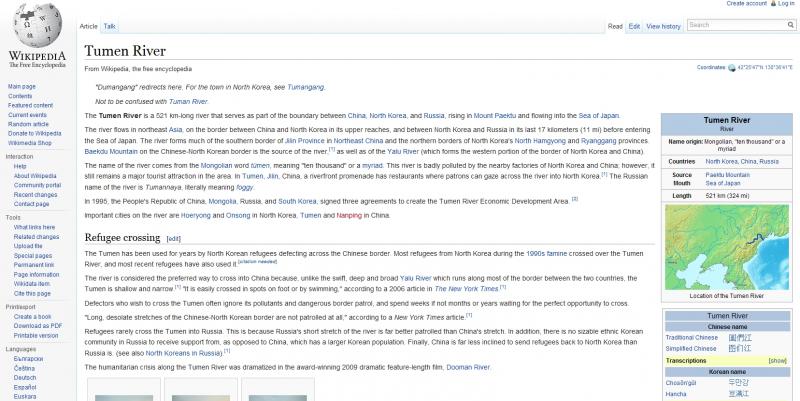Image resolution: width=800 pixels, height=401 pixels.
Task: Switch to the Talk tab
Action: (x=109, y=26)
